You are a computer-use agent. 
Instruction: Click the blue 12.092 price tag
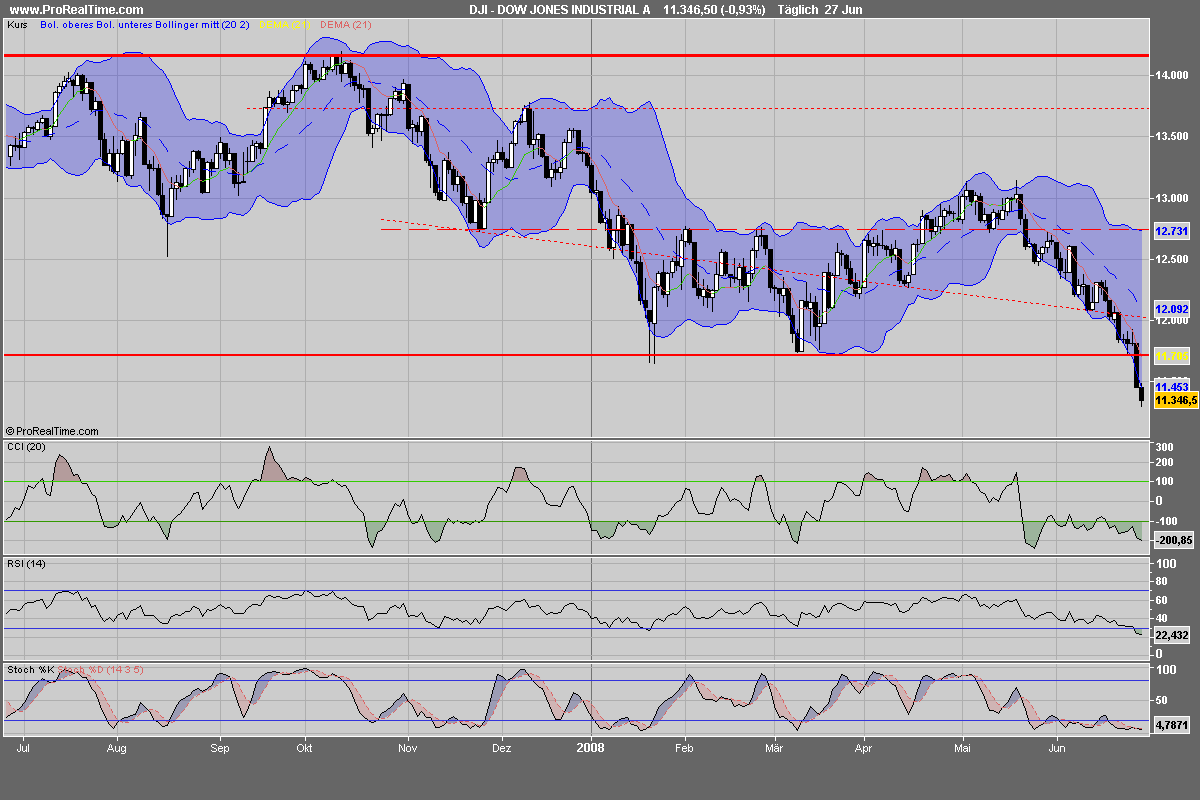pos(1171,309)
